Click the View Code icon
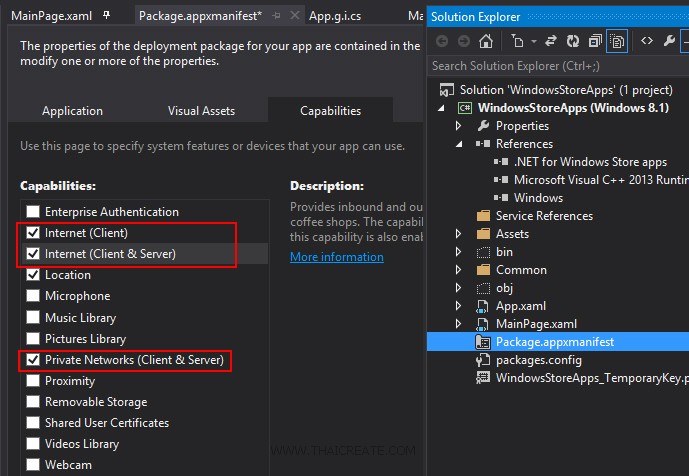The image size is (689, 476). pos(647,41)
